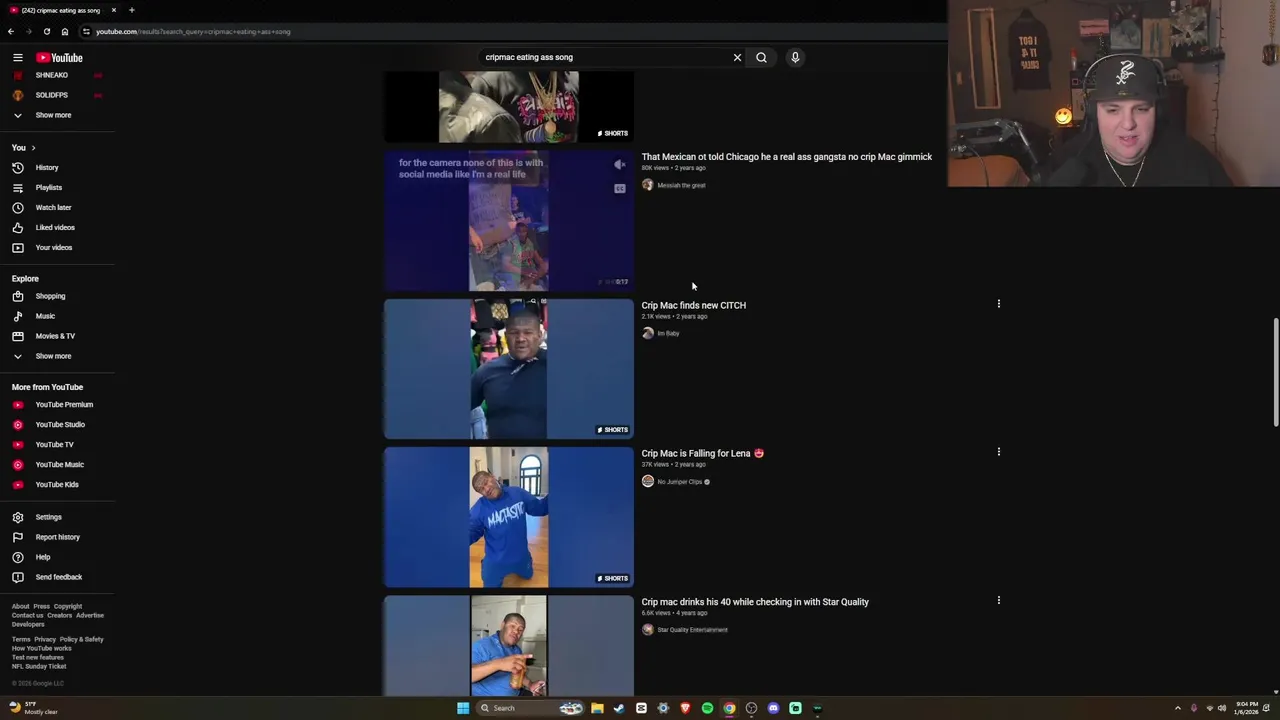Image resolution: width=1280 pixels, height=720 pixels.
Task: Mute the previewing Mexican ot video
Action: tap(620, 165)
